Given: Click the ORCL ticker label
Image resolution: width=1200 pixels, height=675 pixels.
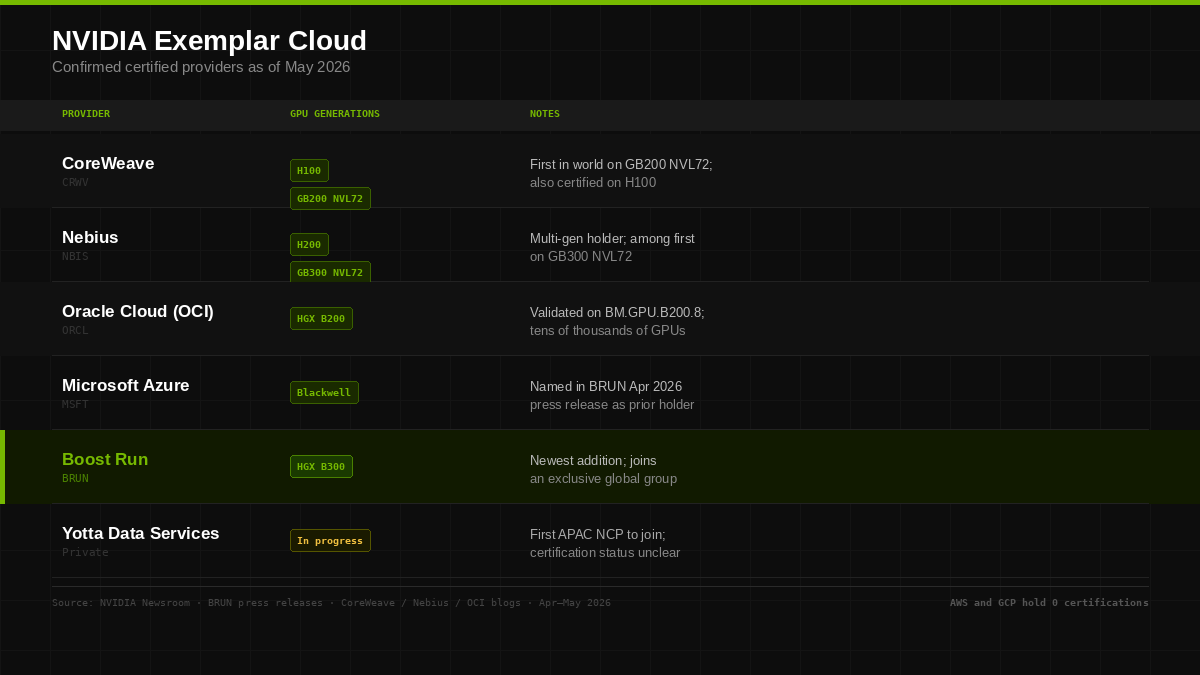Looking at the screenshot, I should [75, 331].
